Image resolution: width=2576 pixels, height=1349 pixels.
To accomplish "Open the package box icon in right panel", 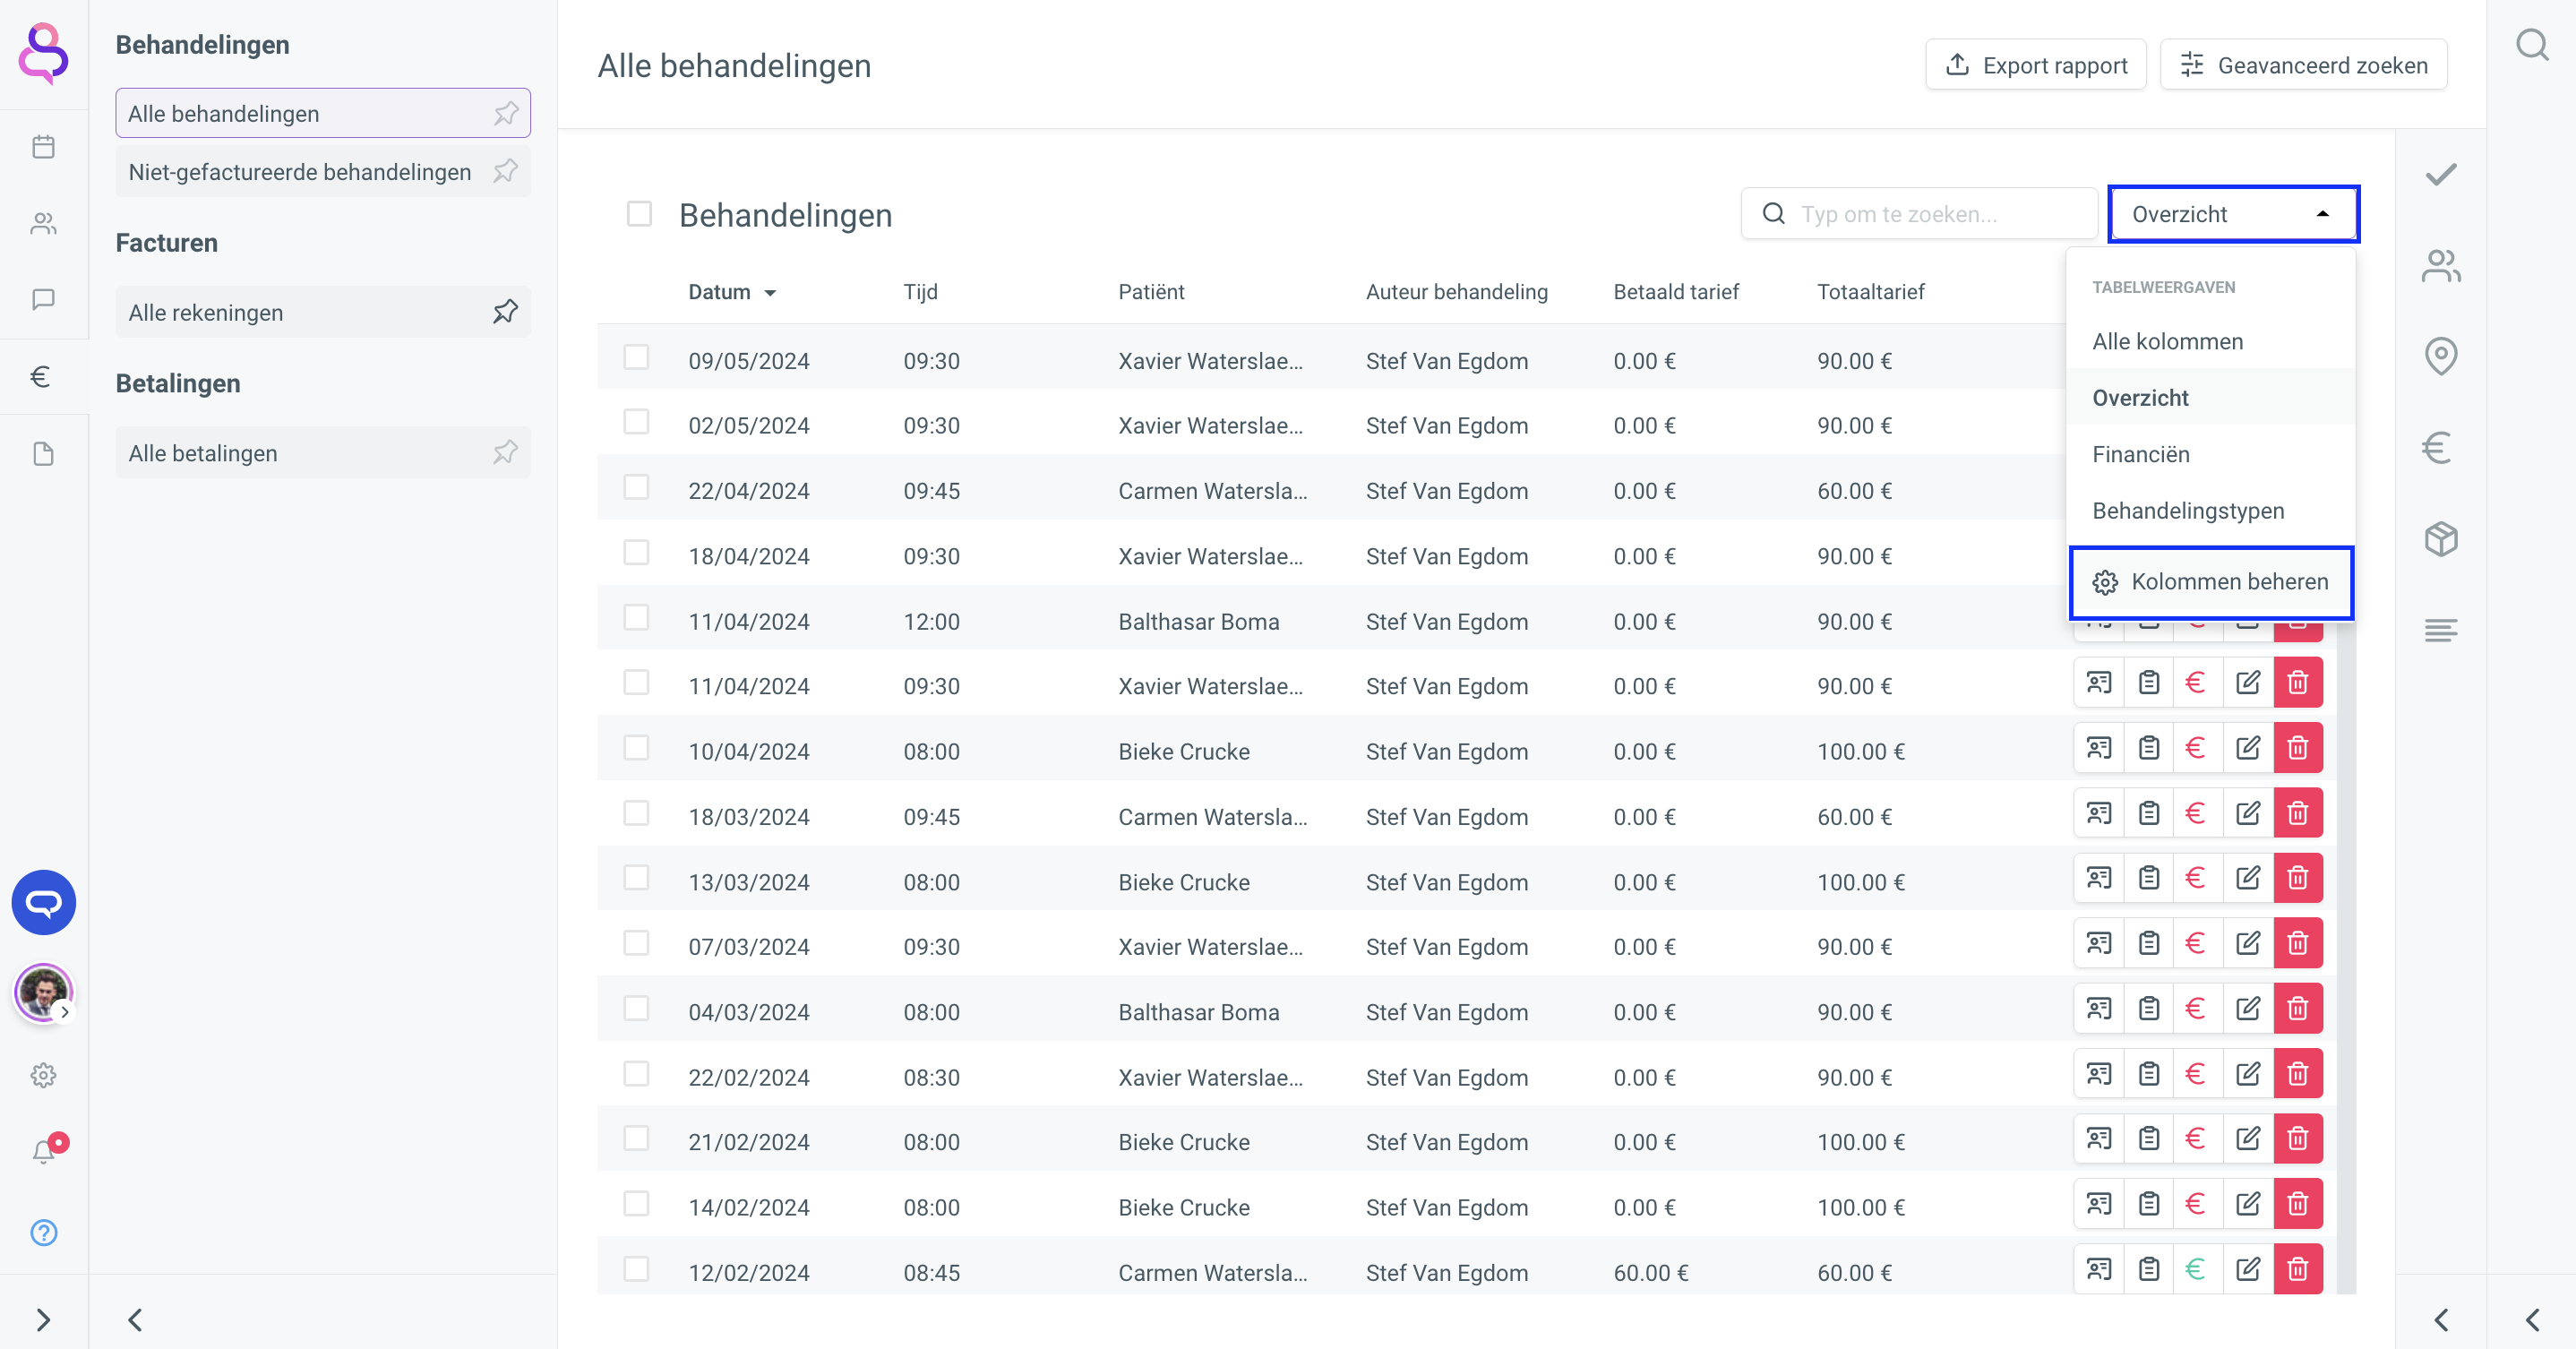I will [2441, 539].
